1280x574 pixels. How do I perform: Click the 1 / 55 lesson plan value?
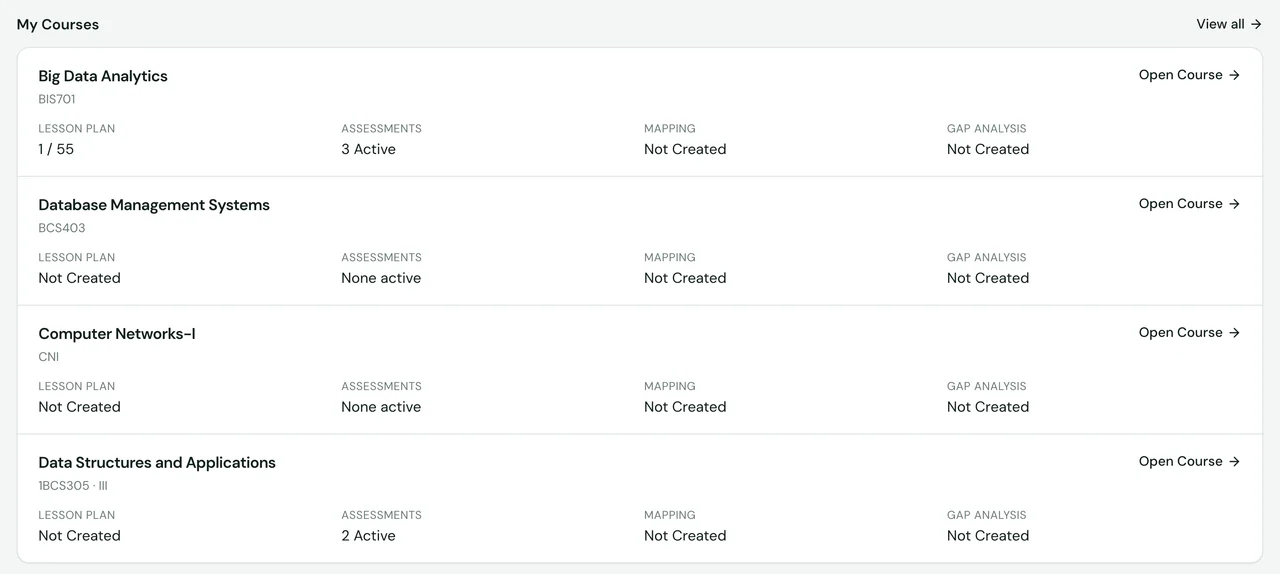click(56, 149)
